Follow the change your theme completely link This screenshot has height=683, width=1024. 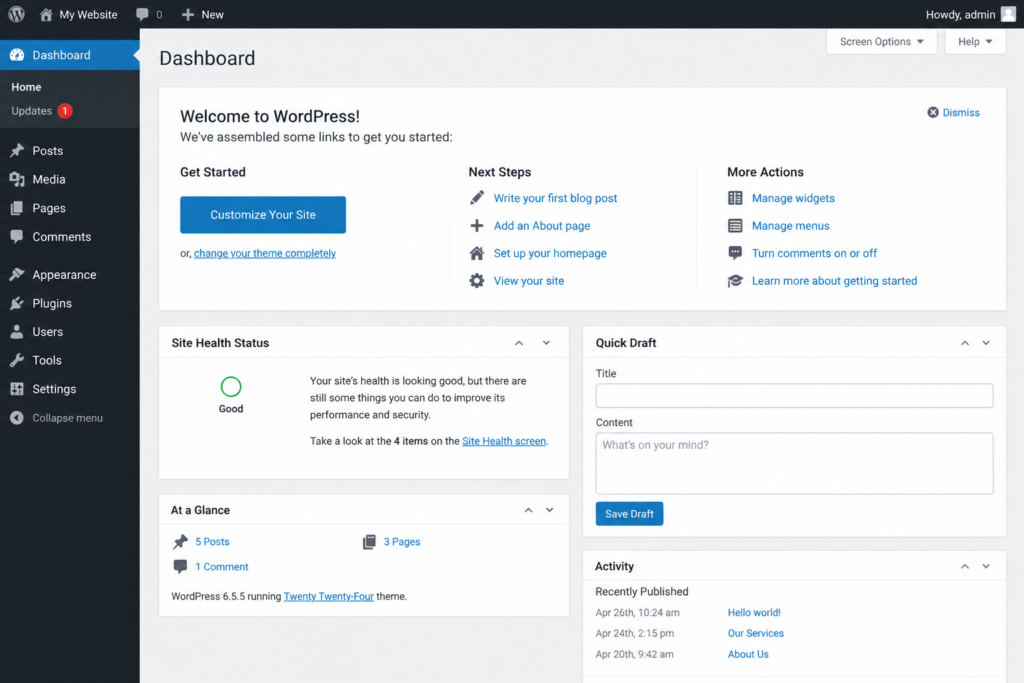[x=265, y=253]
